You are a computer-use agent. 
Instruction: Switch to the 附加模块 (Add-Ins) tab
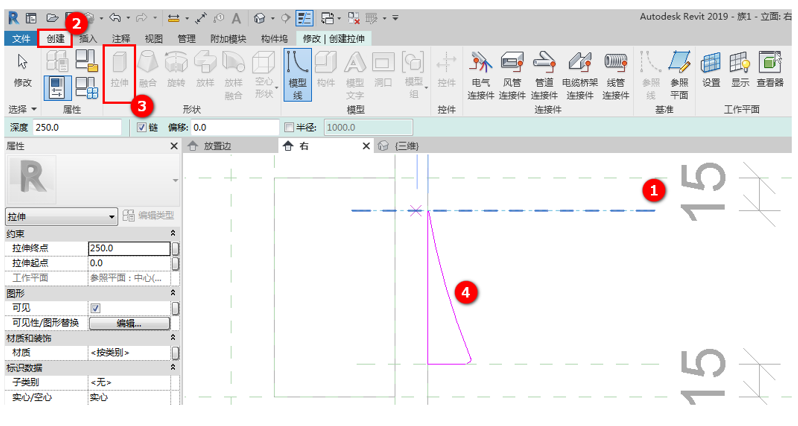pyautogui.click(x=228, y=39)
